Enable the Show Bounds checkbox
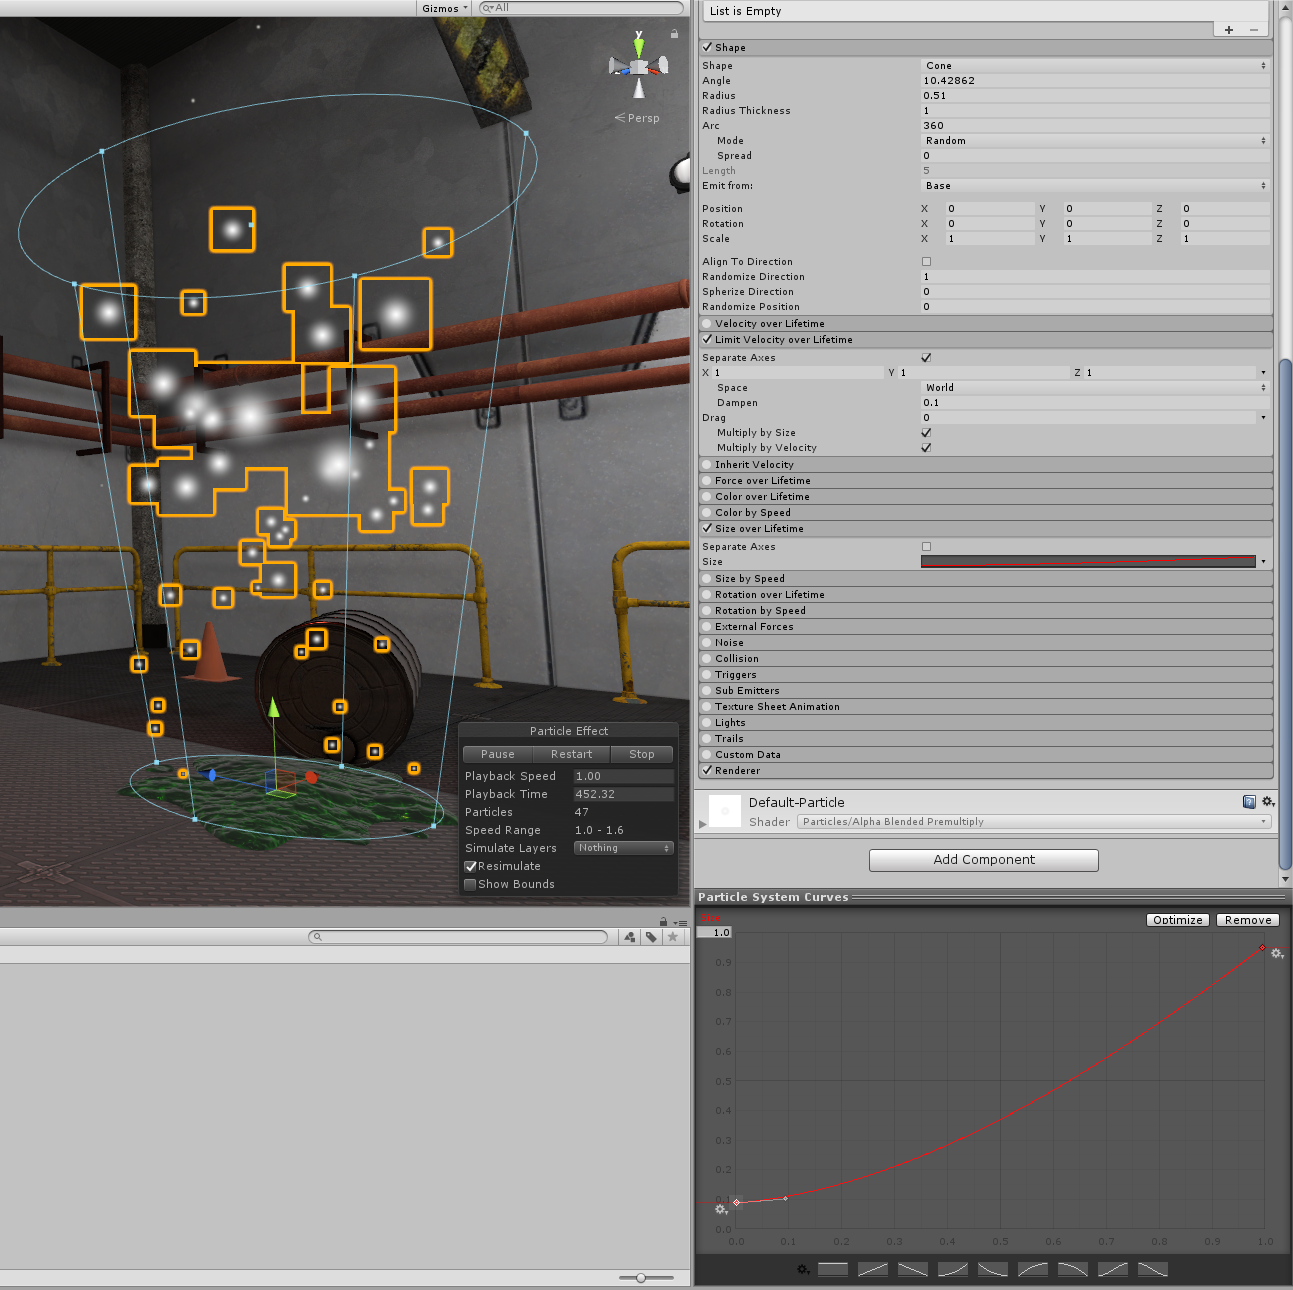 (x=470, y=884)
